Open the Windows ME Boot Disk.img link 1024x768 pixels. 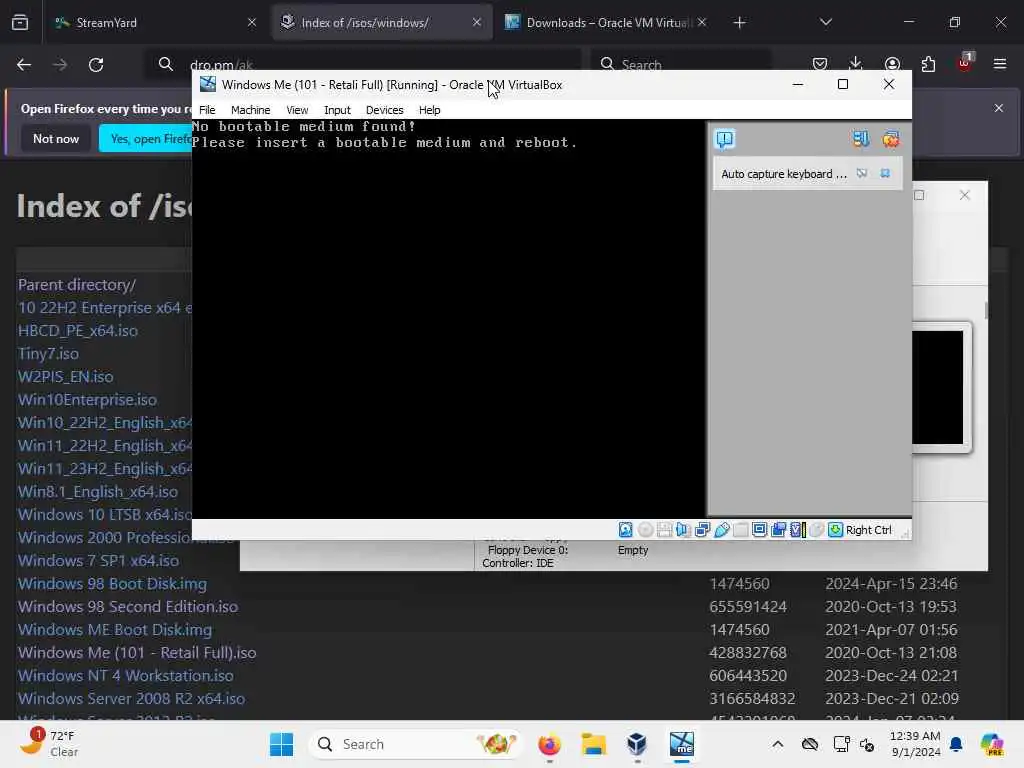(115, 630)
